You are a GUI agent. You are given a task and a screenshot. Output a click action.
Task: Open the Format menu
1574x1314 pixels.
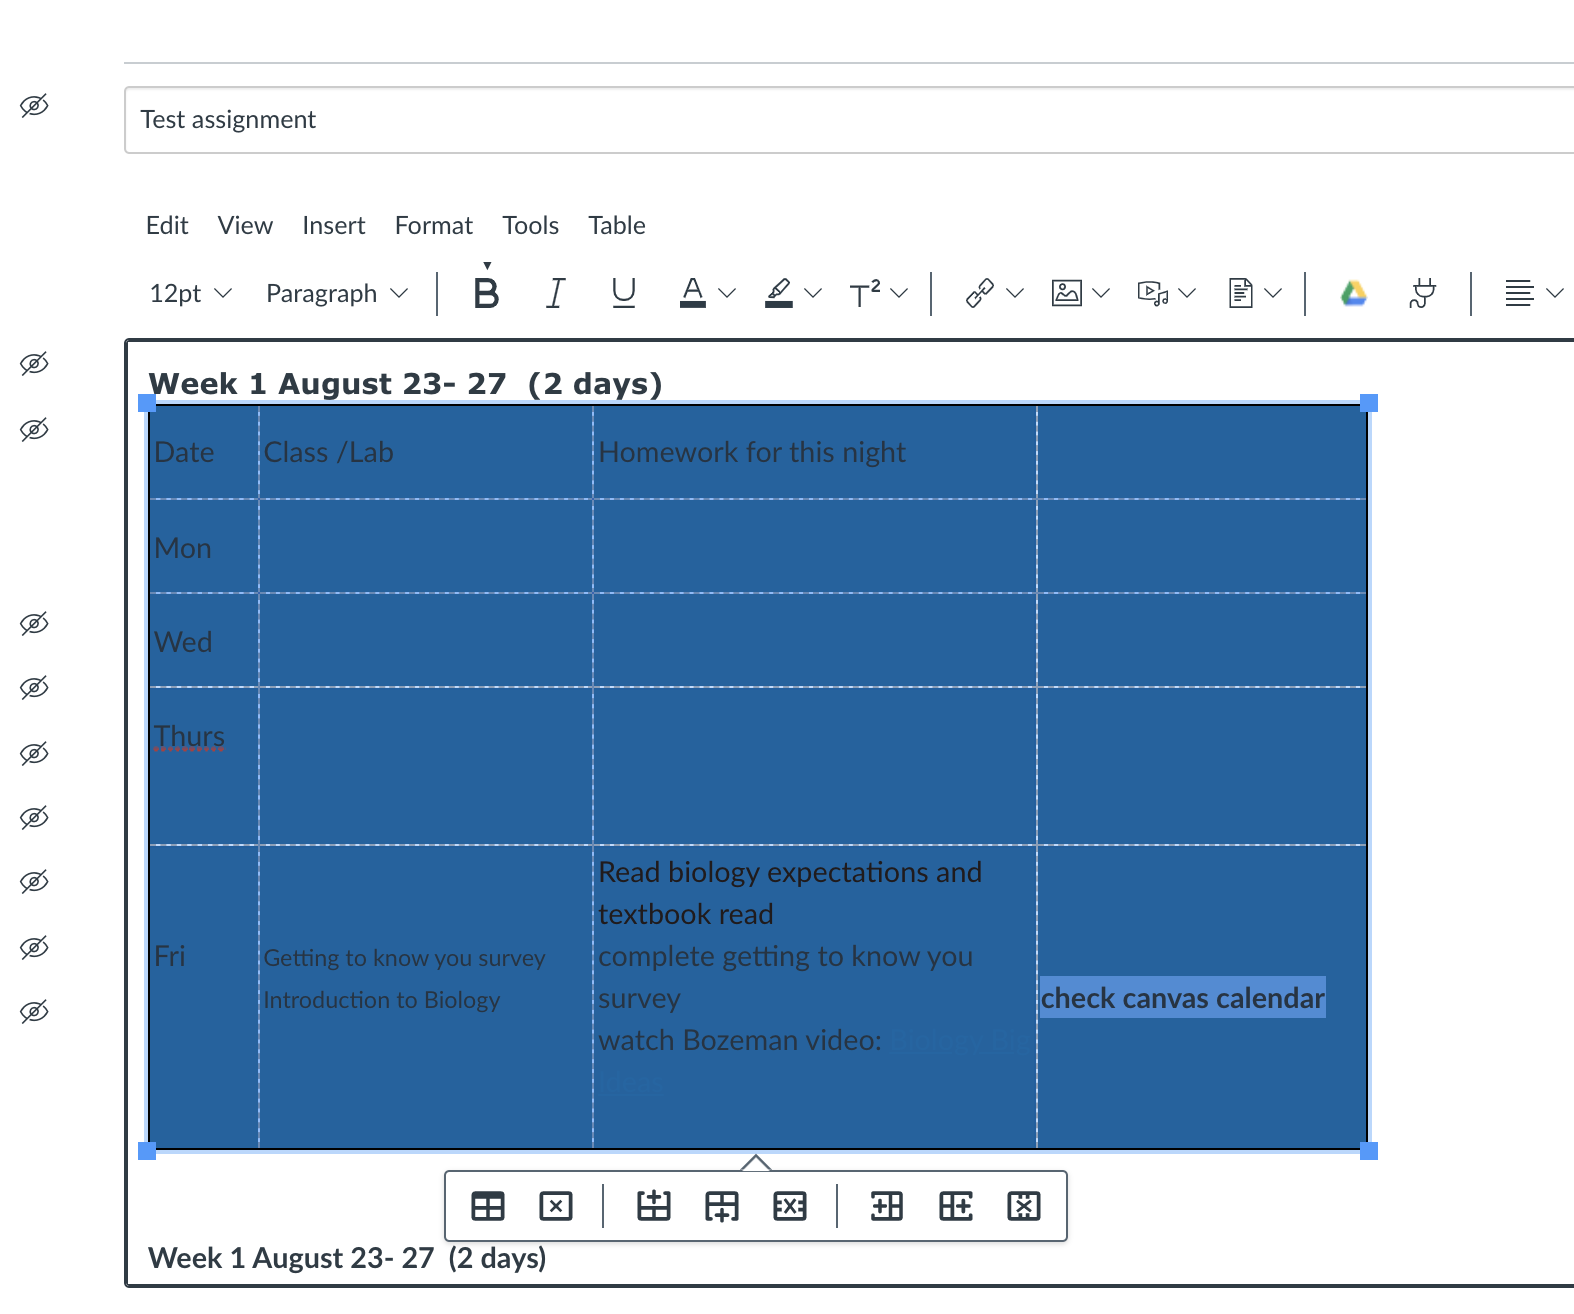point(434,225)
